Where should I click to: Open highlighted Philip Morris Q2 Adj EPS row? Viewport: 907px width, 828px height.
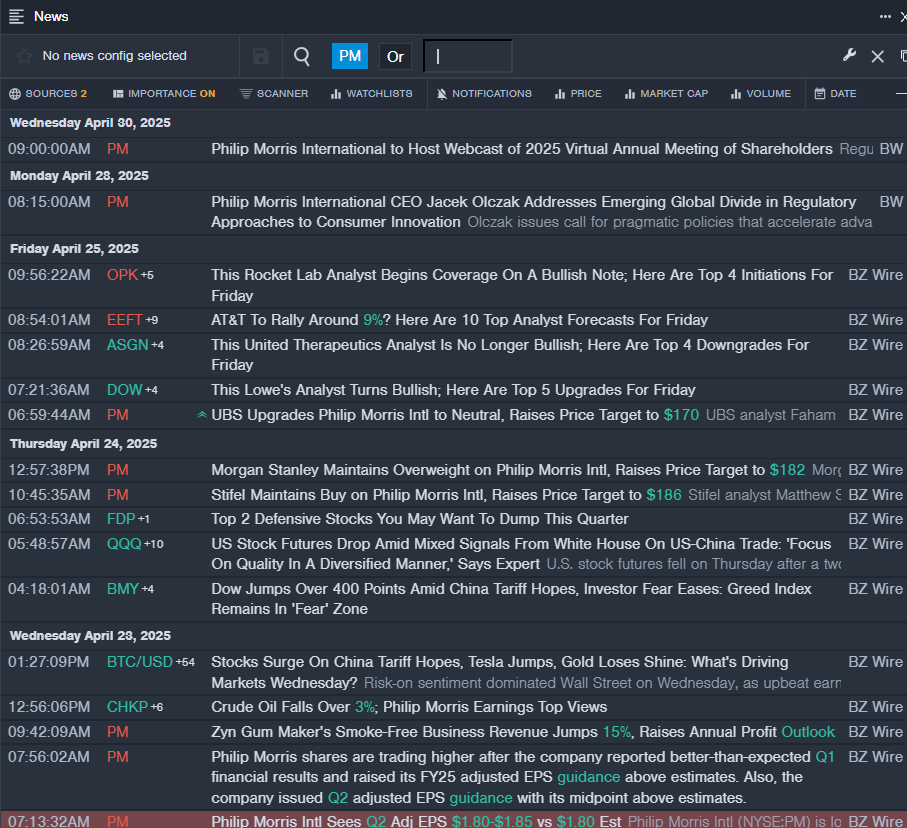click(x=454, y=820)
